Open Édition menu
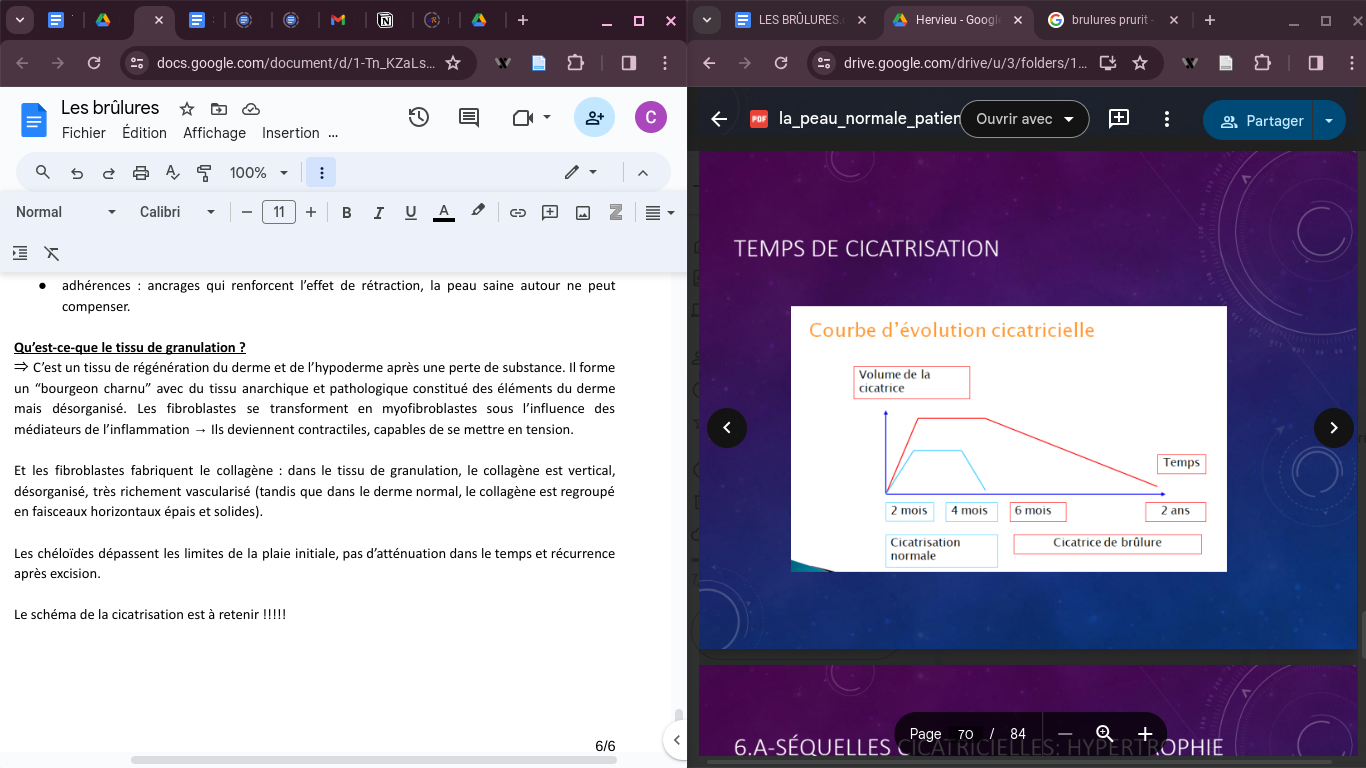The width and height of the screenshot is (1366, 768). click(x=144, y=133)
